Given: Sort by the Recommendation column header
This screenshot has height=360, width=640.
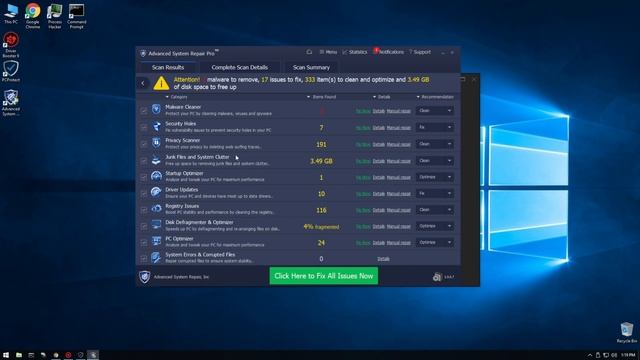Looking at the screenshot, I should click(x=435, y=97).
